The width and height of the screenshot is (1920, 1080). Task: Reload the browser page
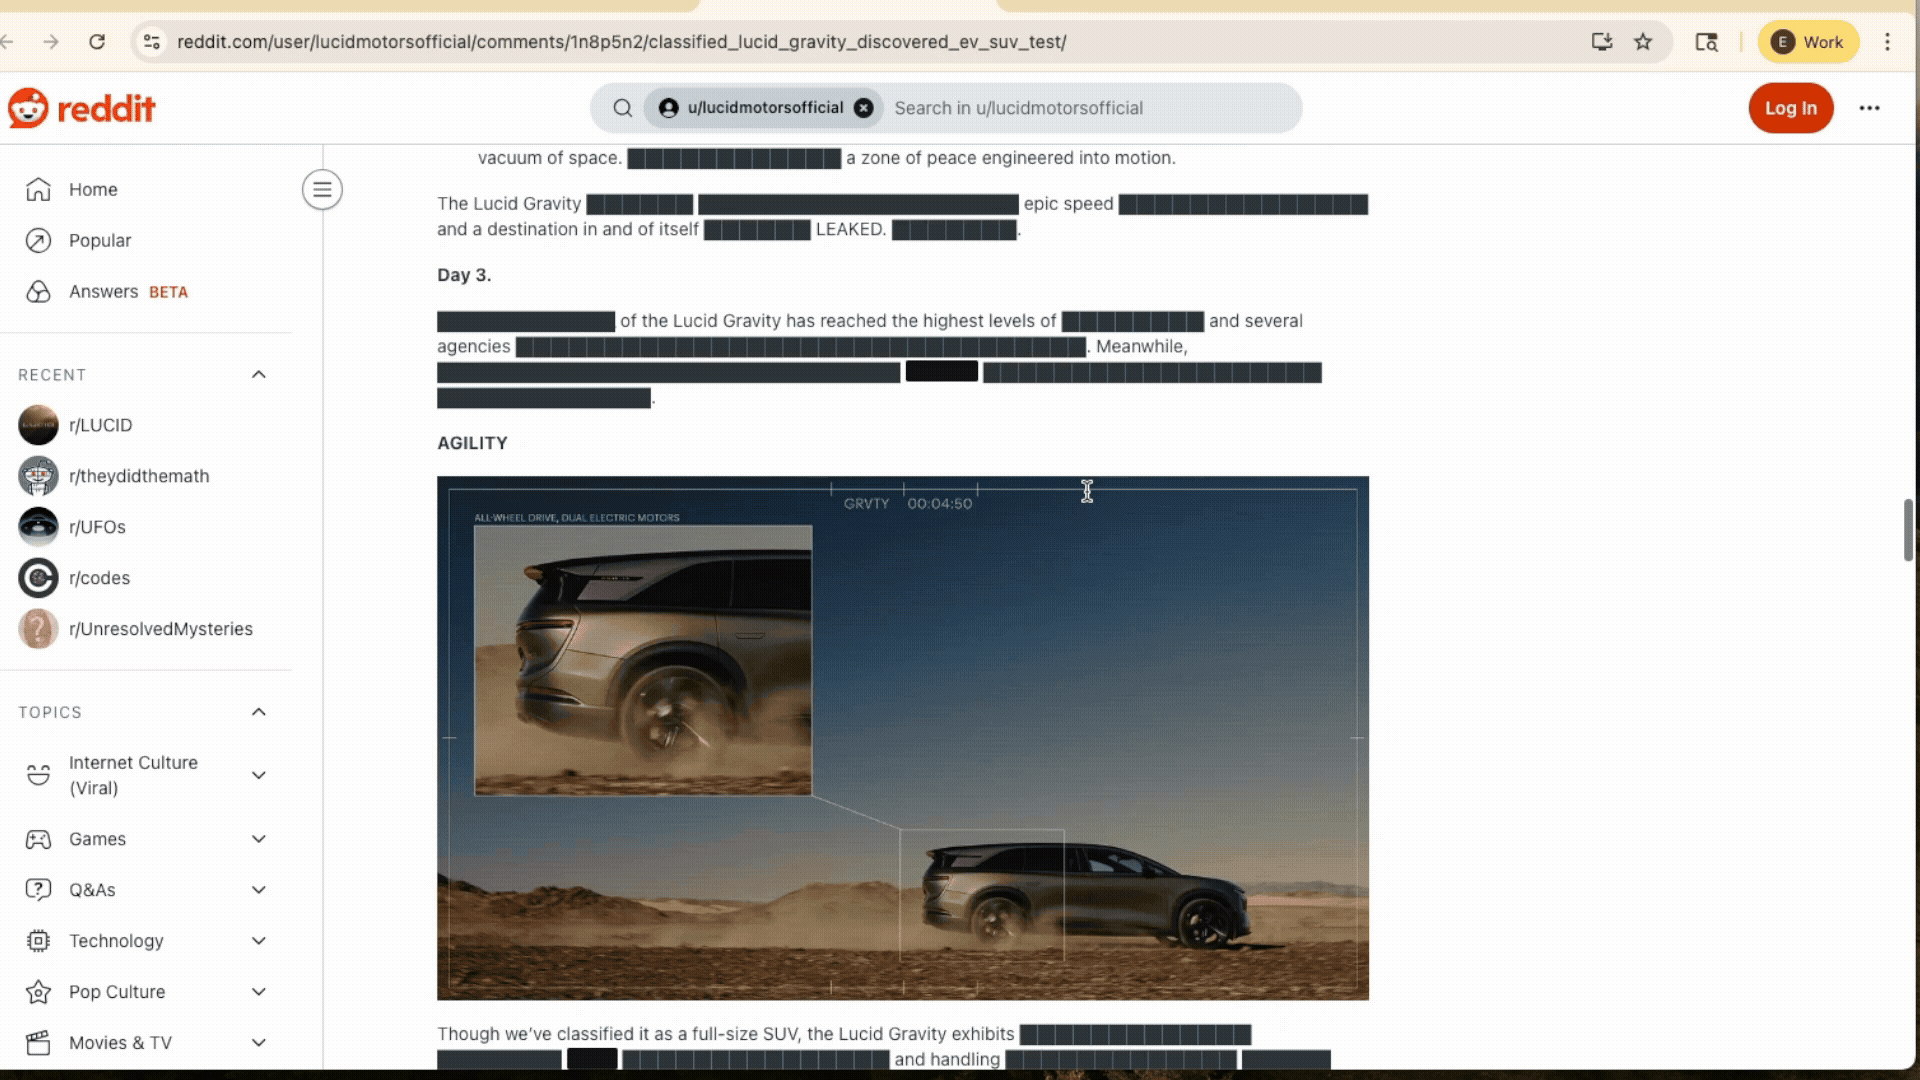click(x=97, y=42)
